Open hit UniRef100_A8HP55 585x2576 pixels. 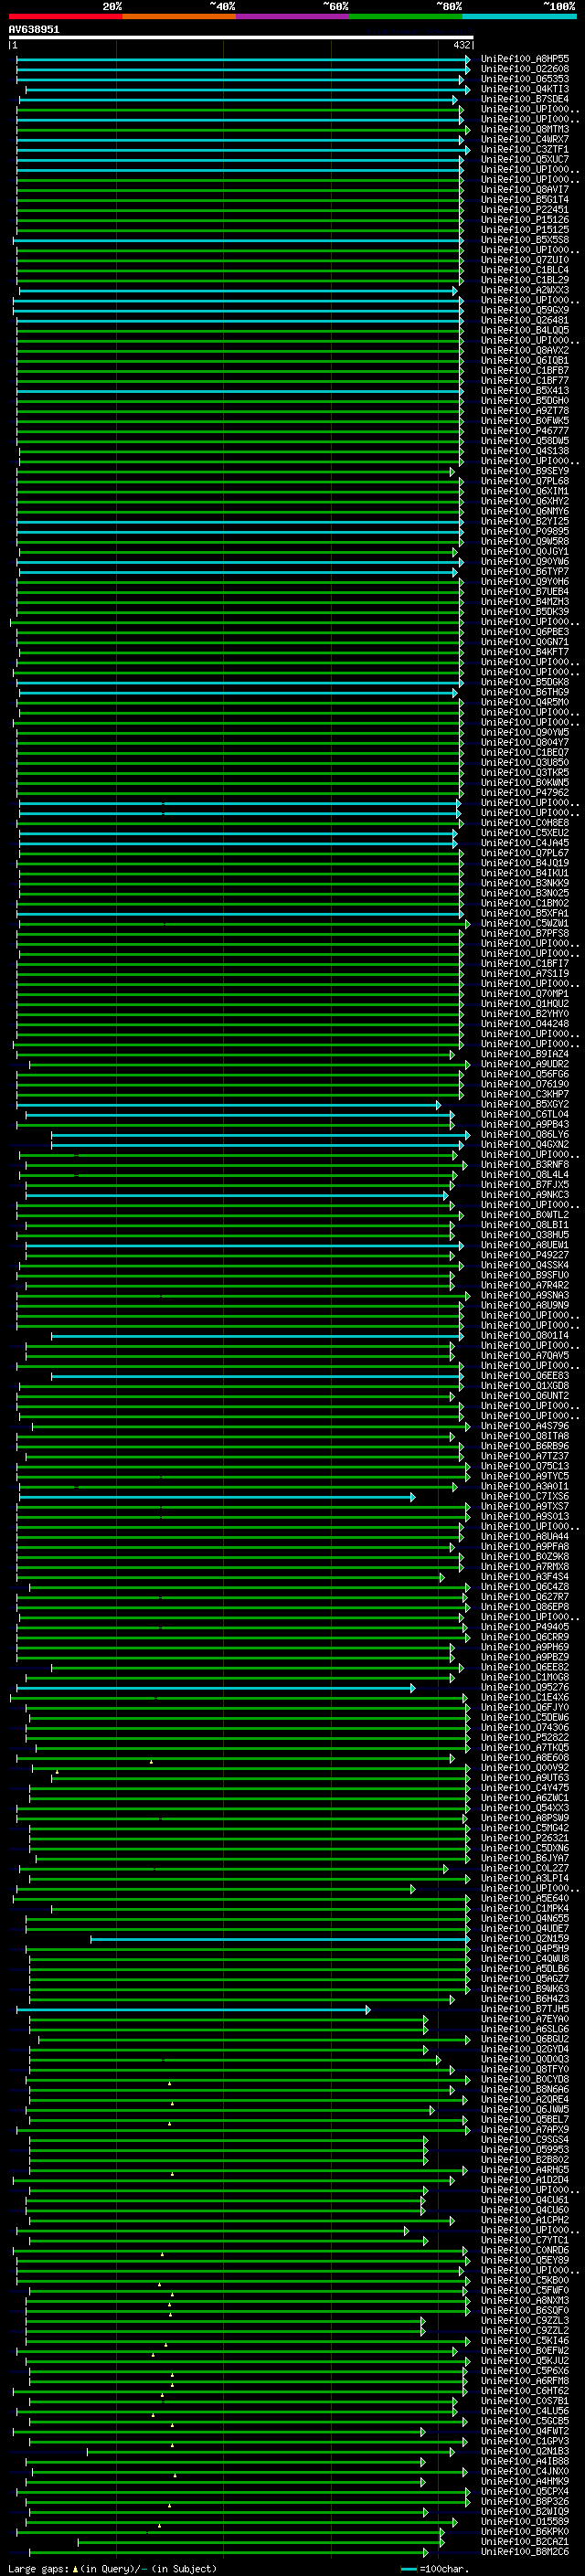point(525,59)
